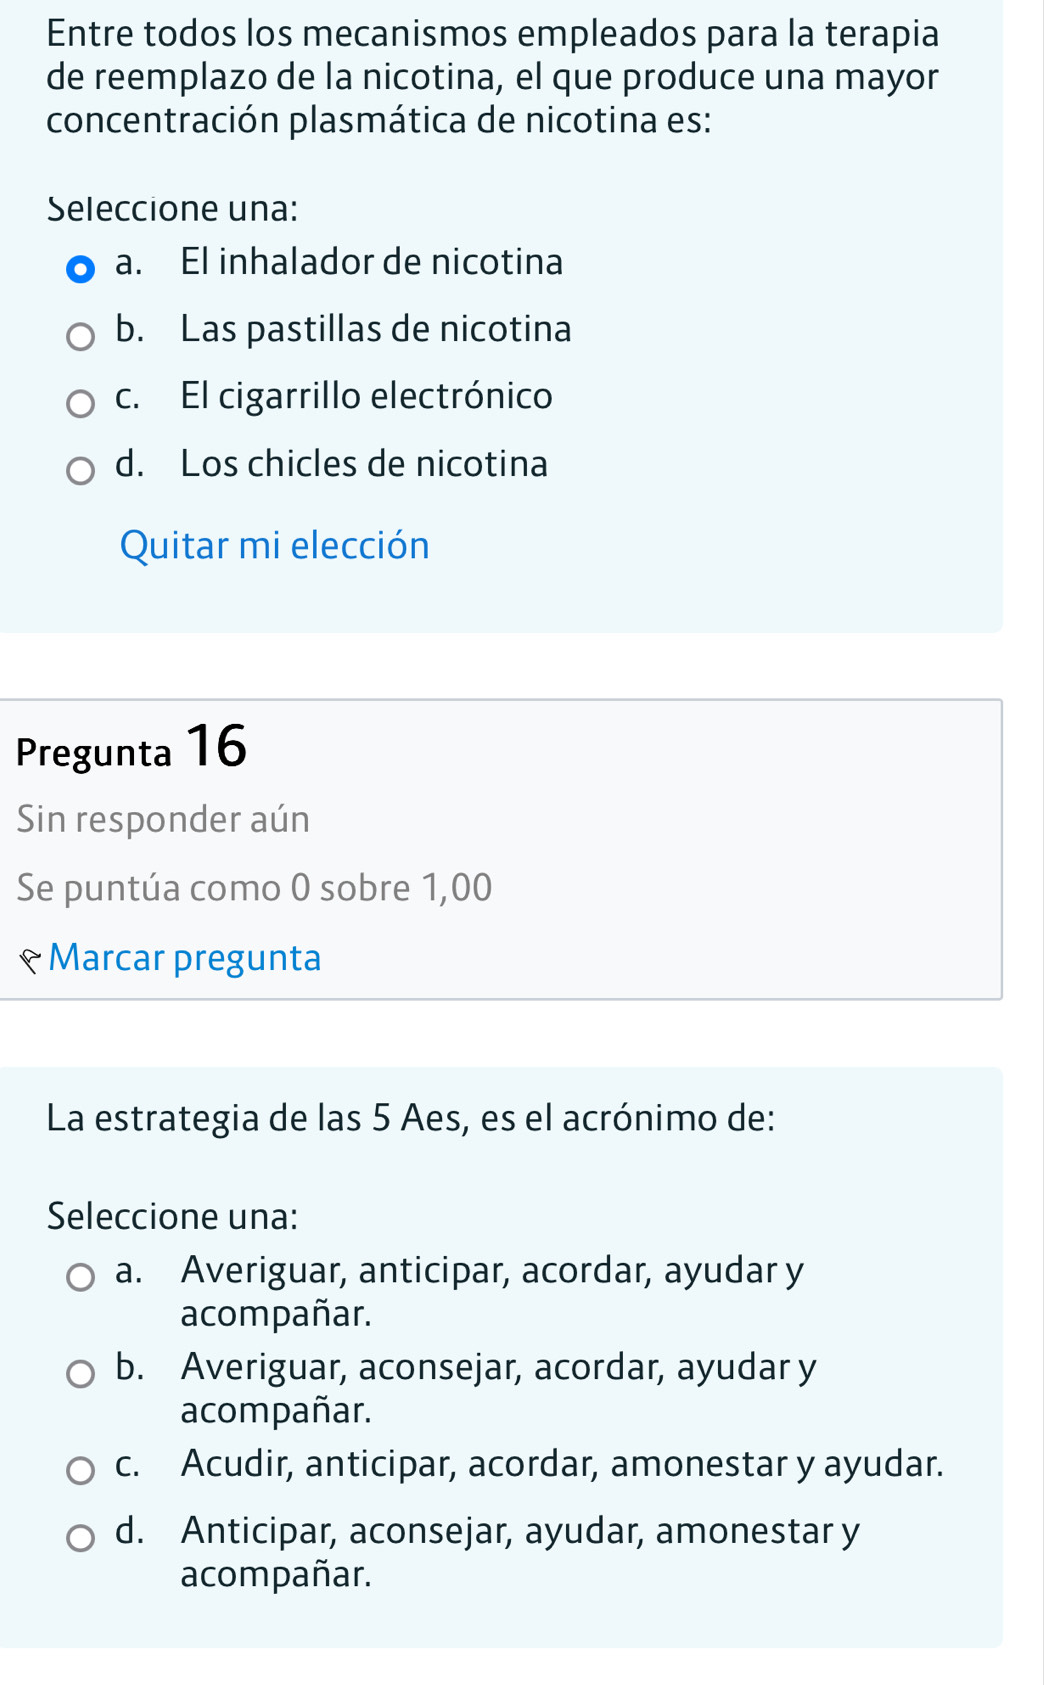Choose option c. El cigarrillo electrónico

coord(80,404)
